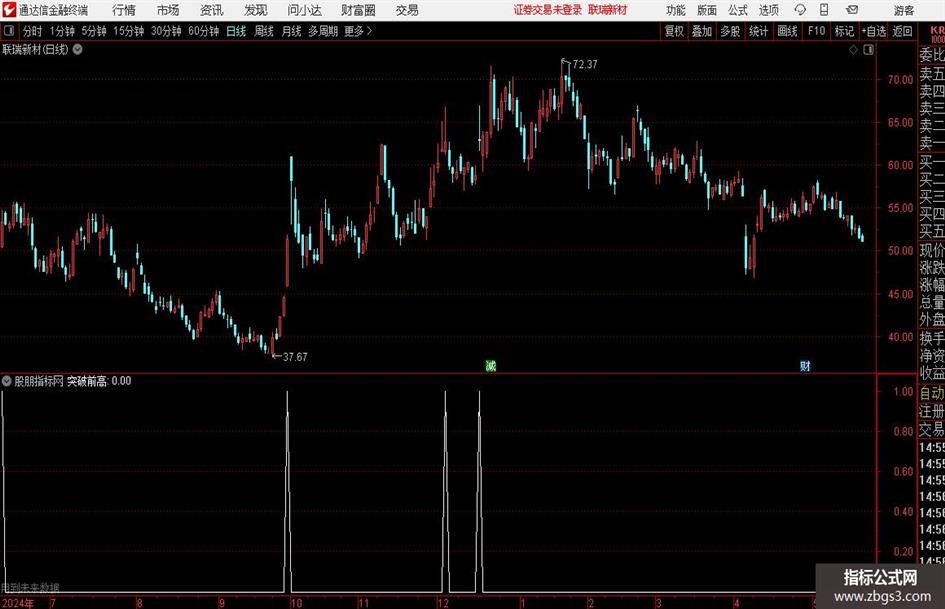This screenshot has width=945, height=609.
Task: Click the 10 month marker on timeline
Action: (x=296, y=603)
